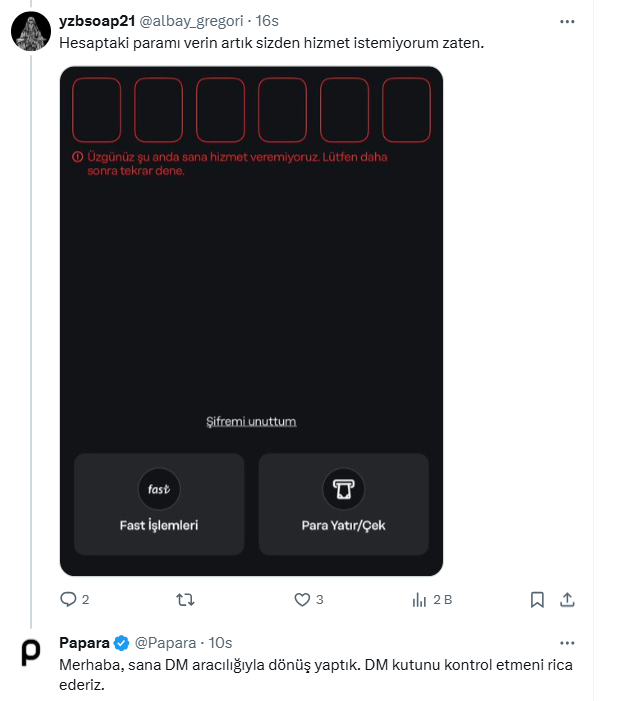623x701 pixels.
Task: Open the @albay_gregori handle link
Action: (191, 21)
